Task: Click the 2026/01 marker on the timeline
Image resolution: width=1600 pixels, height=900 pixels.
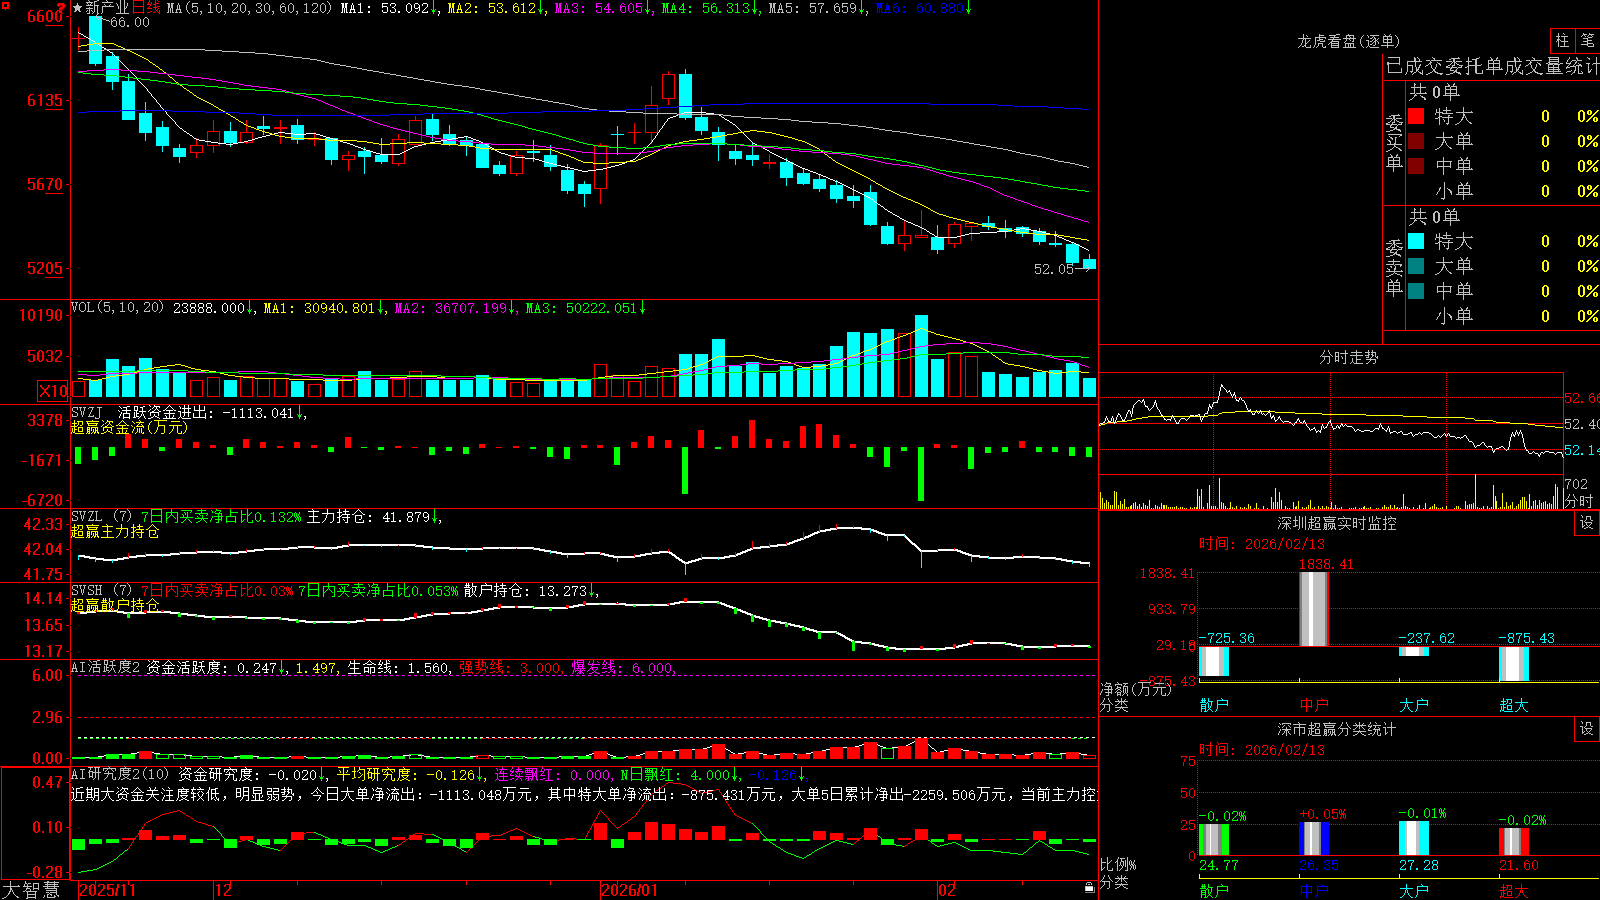Action: pyautogui.click(x=631, y=890)
